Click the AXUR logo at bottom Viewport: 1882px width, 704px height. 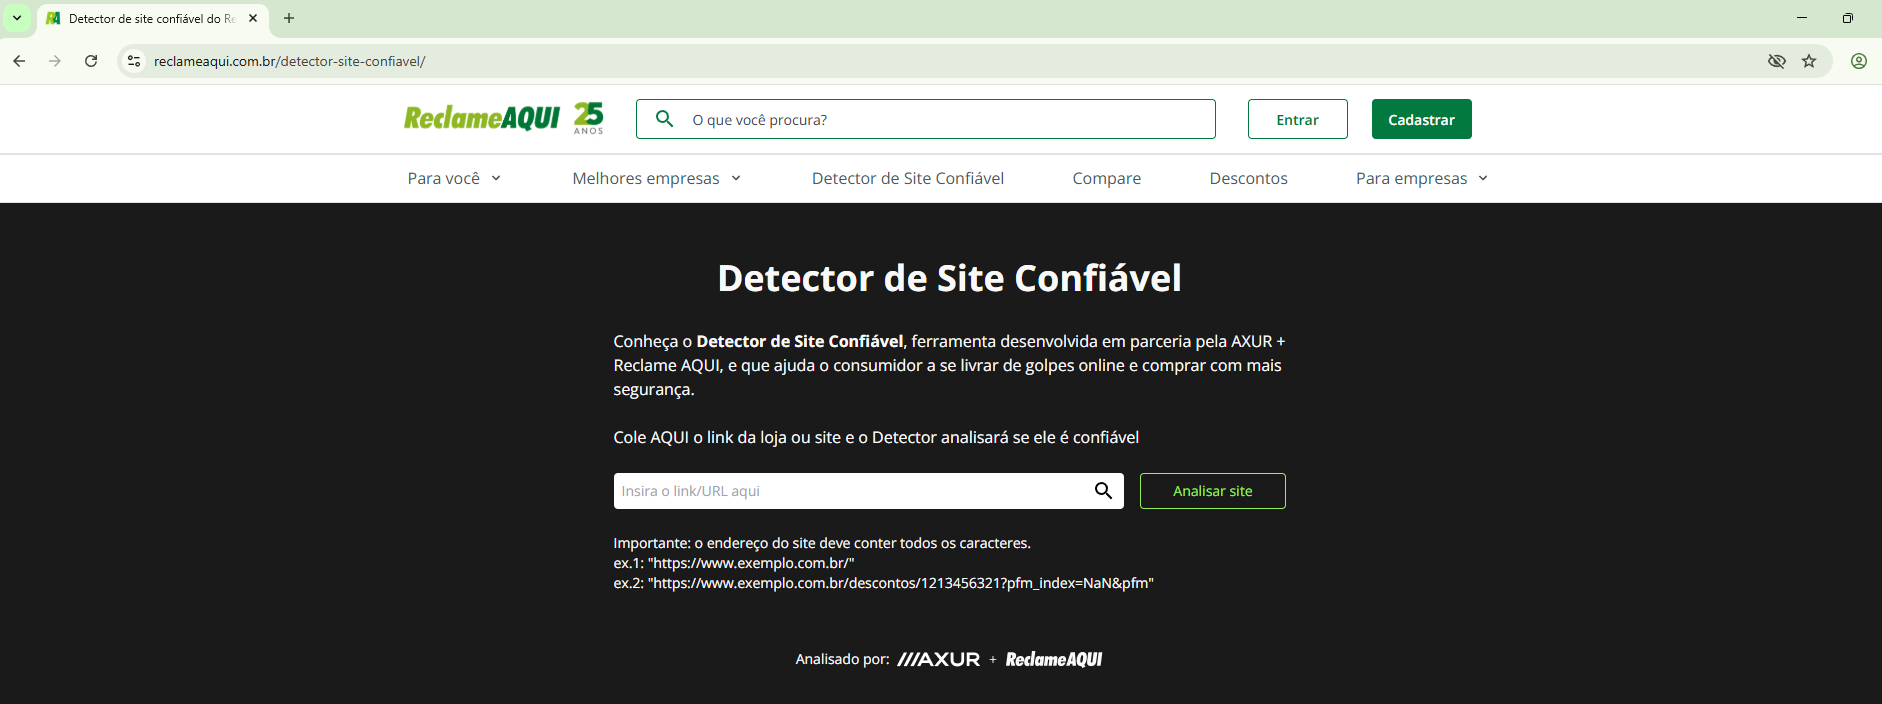938,659
